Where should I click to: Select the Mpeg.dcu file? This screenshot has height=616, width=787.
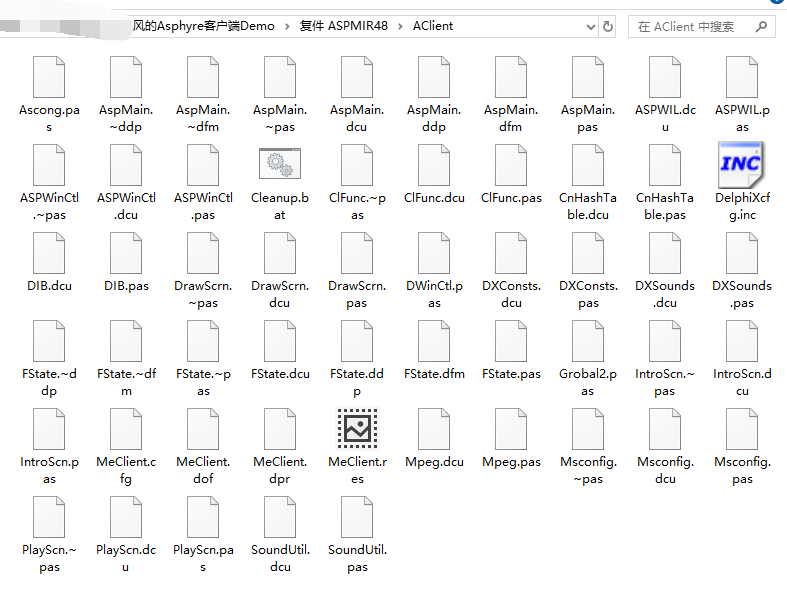point(434,430)
